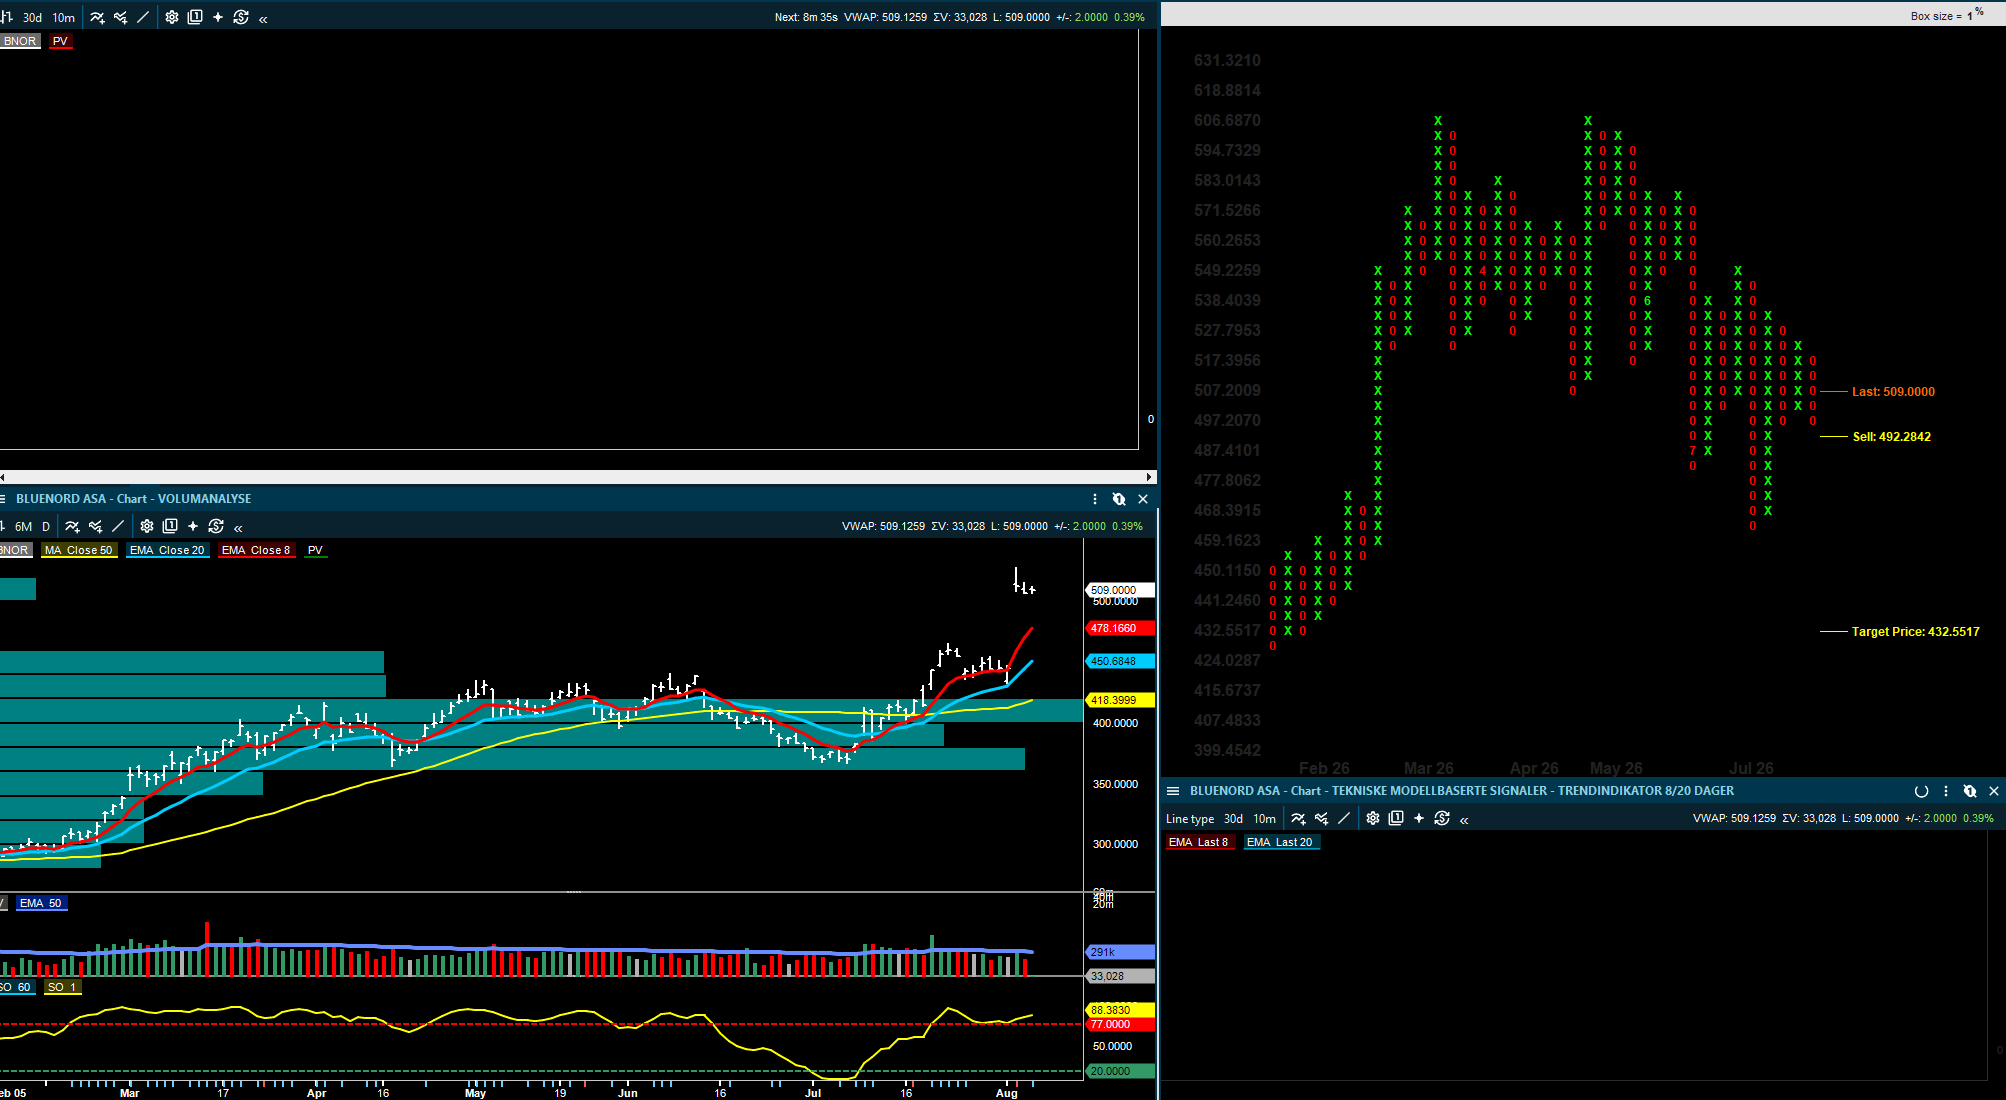Viewport: 2006px width, 1100px height.
Task: Add indicator study in VOLUMANALYSE chart
Action: coord(72,526)
